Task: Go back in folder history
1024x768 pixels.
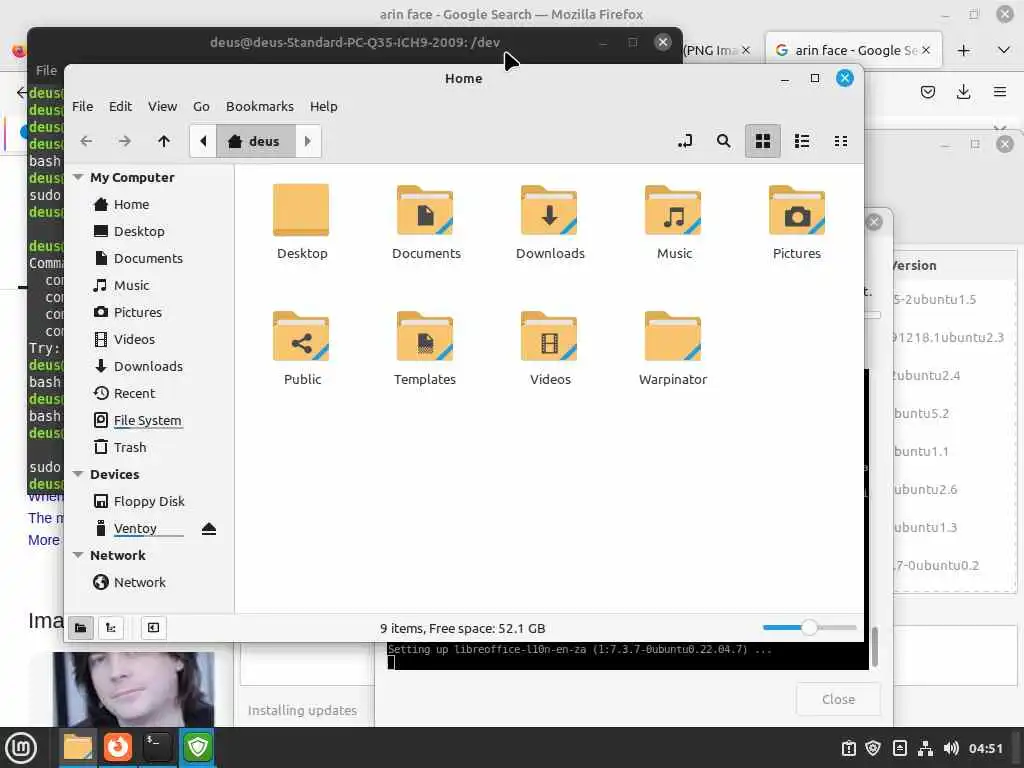Action: point(86,141)
